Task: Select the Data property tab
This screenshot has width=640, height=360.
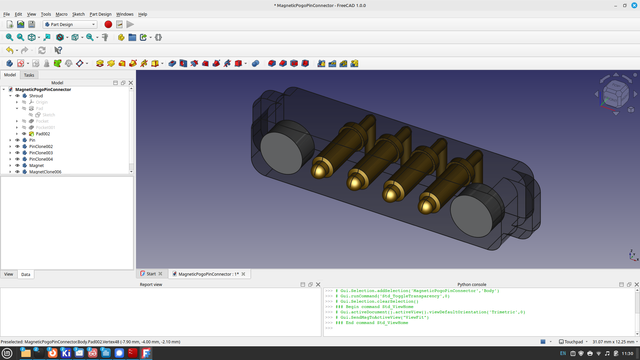Action: pyautogui.click(x=25, y=274)
